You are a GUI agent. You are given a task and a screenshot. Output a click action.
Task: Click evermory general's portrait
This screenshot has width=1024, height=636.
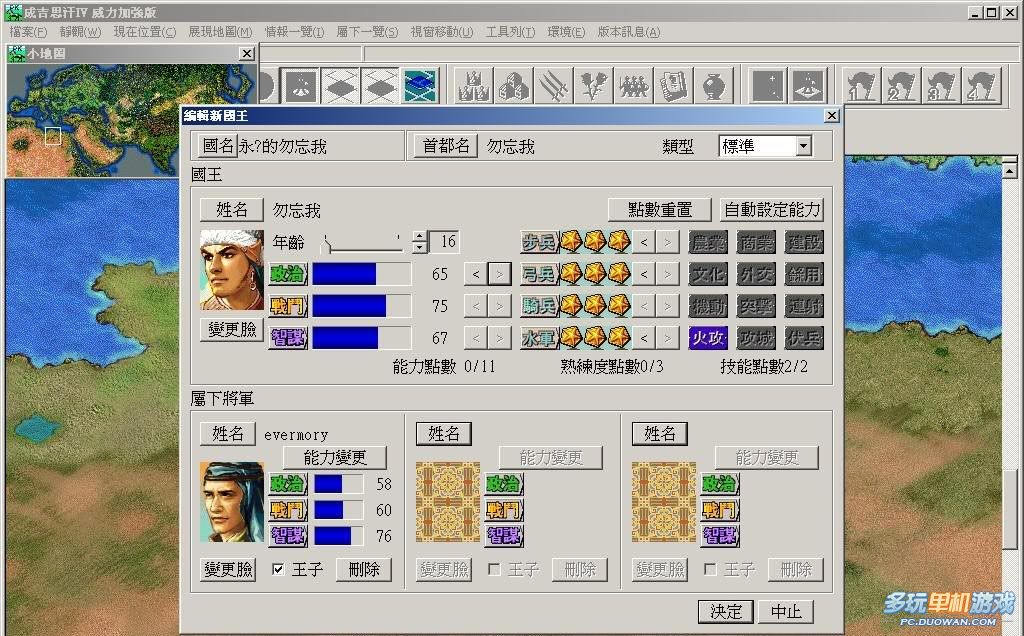pyautogui.click(x=232, y=502)
